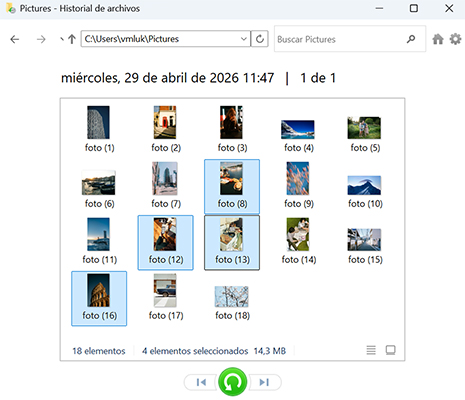465x400 pixels.
Task: Go forward with the right arrow
Action: (41, 40)
